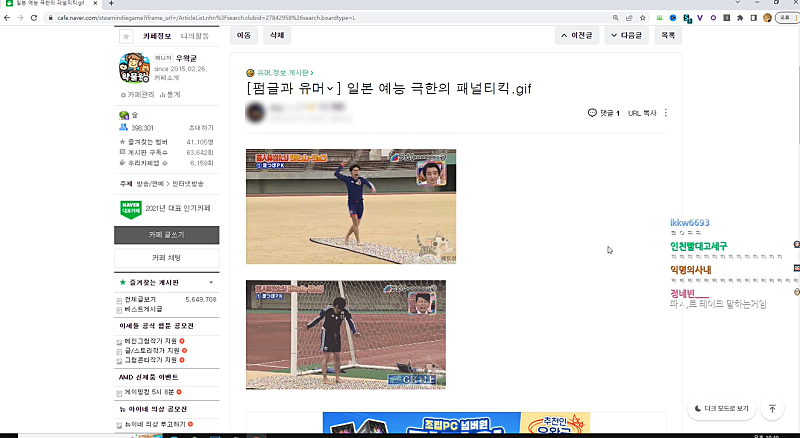Open the three-dot more options menu on the post

click(x=666, y=113)
